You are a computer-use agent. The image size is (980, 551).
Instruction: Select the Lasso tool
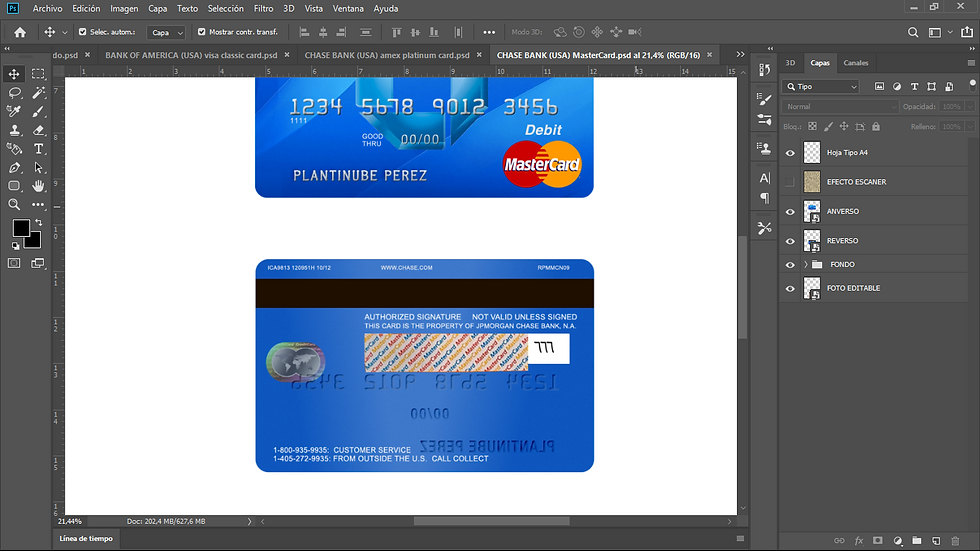[14, 92]
